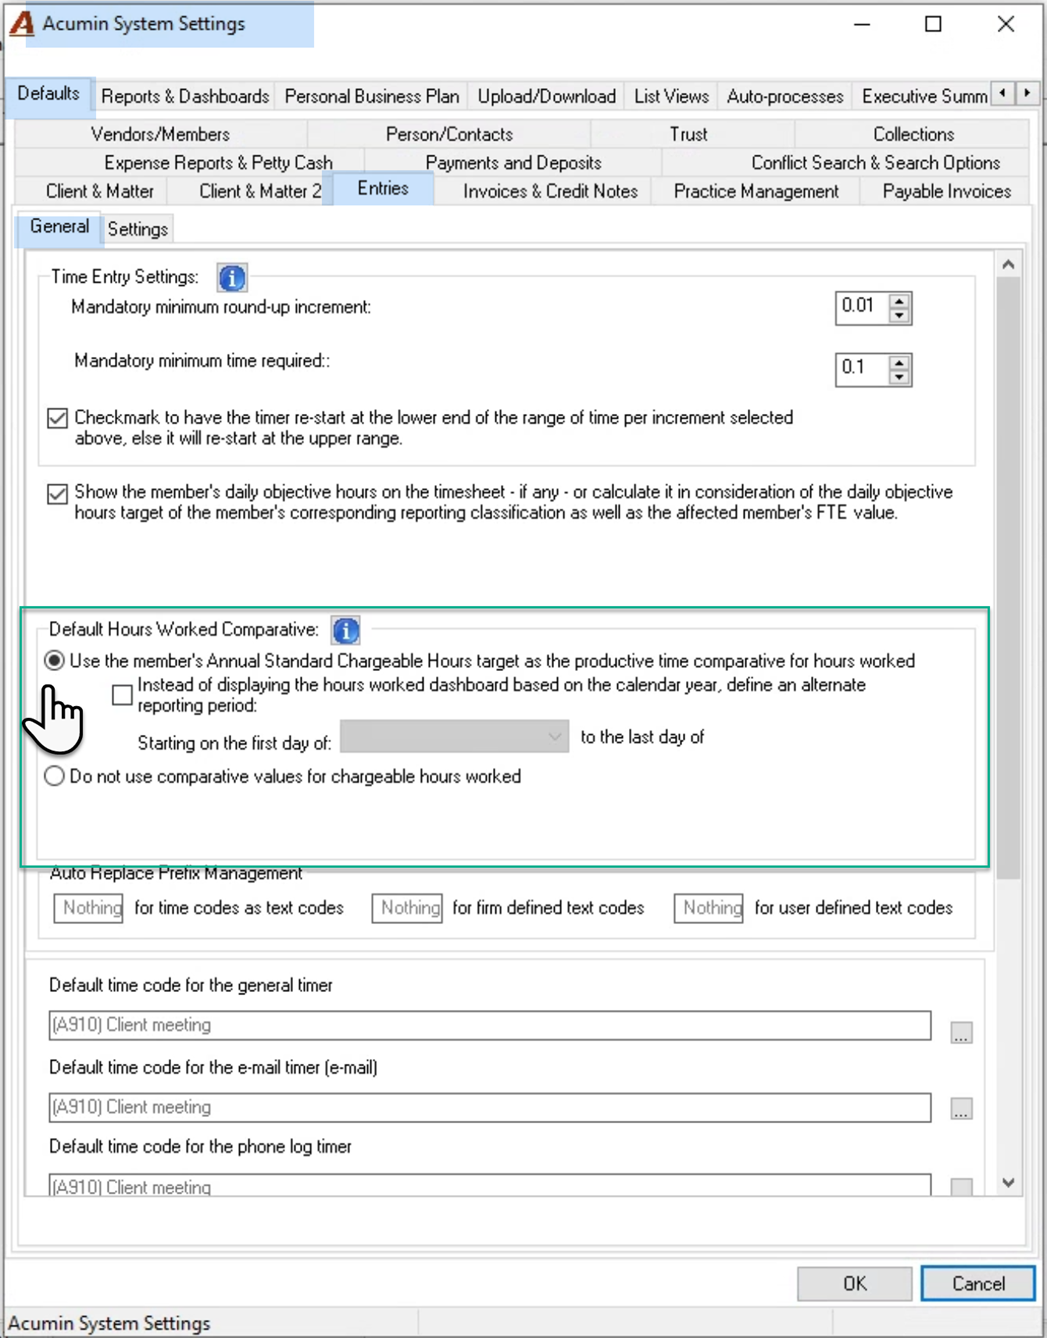Select Payable Invoices tab
The image size is (1047, 1338).
click(x=946, y=191)
